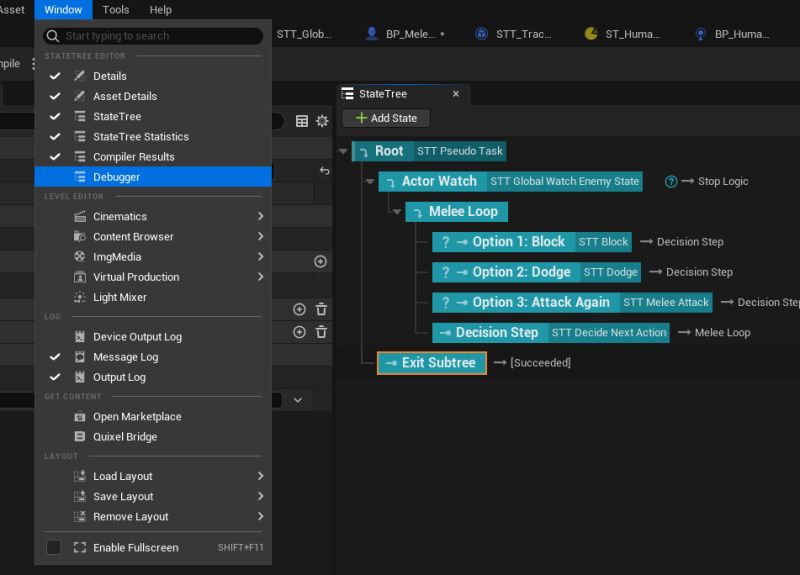Click the ImgMedia film reel icon

pyautogui.click(x=80, y=256)
